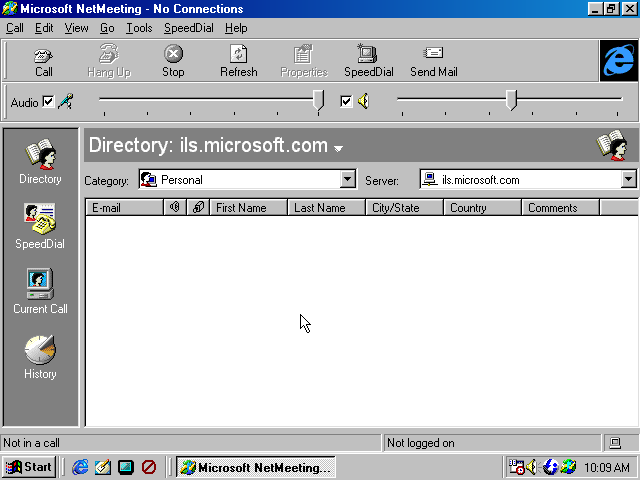
Task: Open the Edit menu
Action: point(44,28)
